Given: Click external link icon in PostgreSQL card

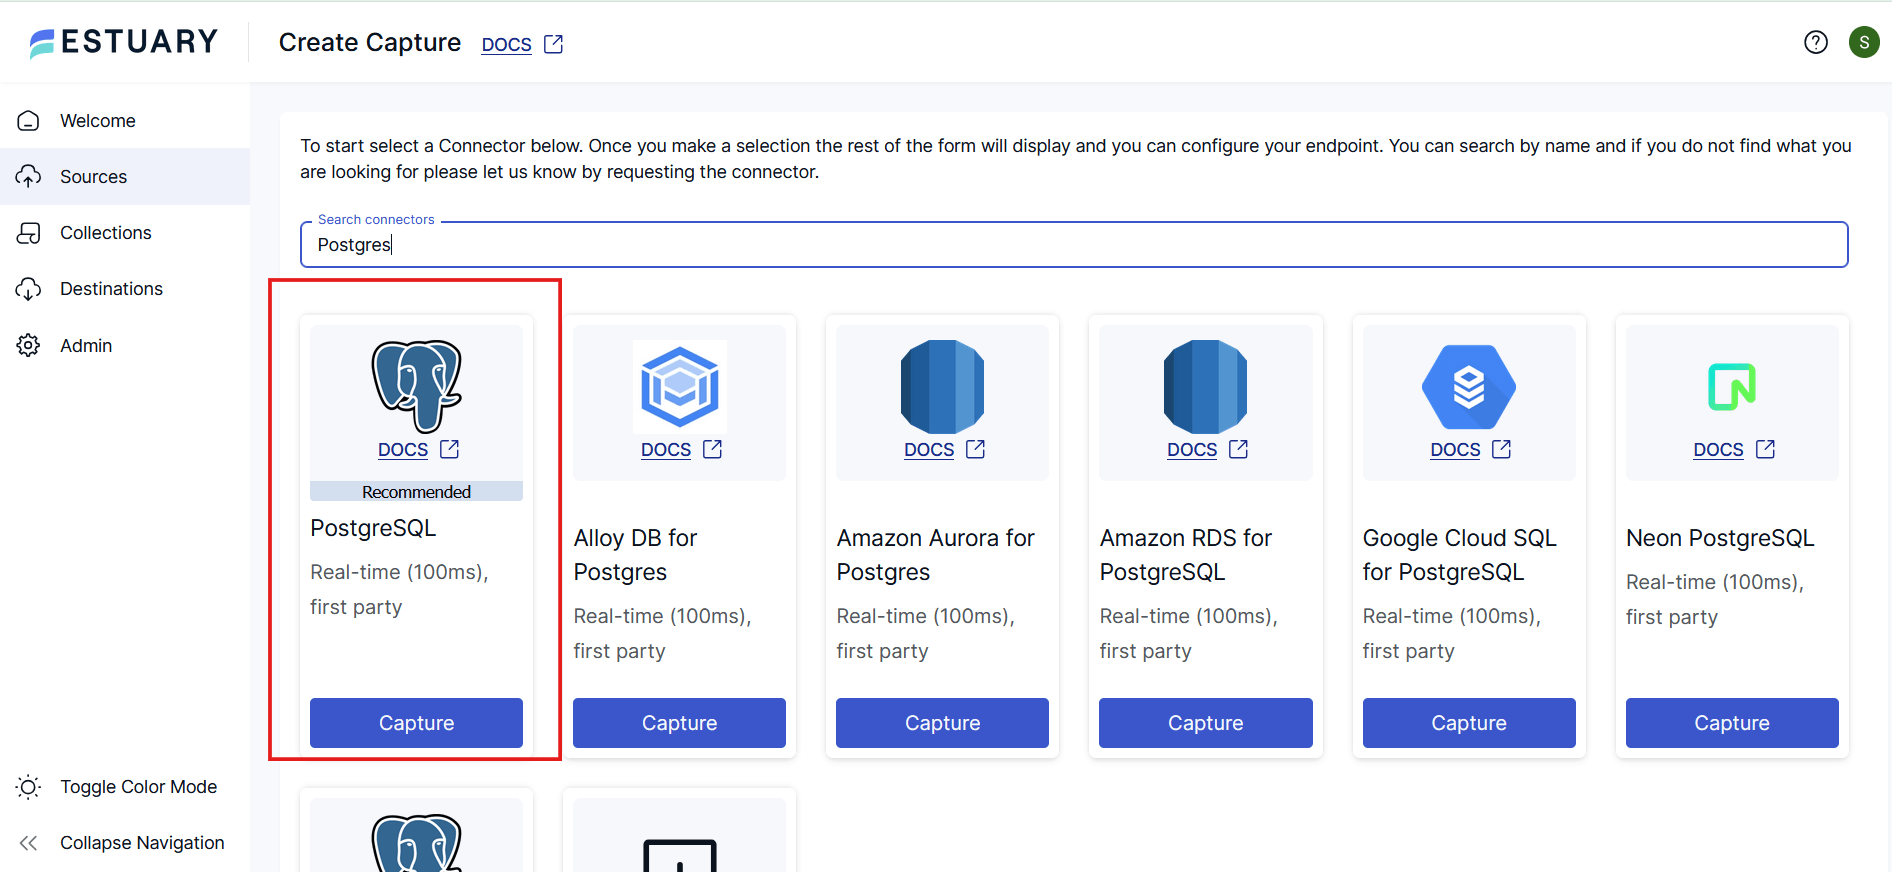Looking at the screenshot, I should [450, 449].
